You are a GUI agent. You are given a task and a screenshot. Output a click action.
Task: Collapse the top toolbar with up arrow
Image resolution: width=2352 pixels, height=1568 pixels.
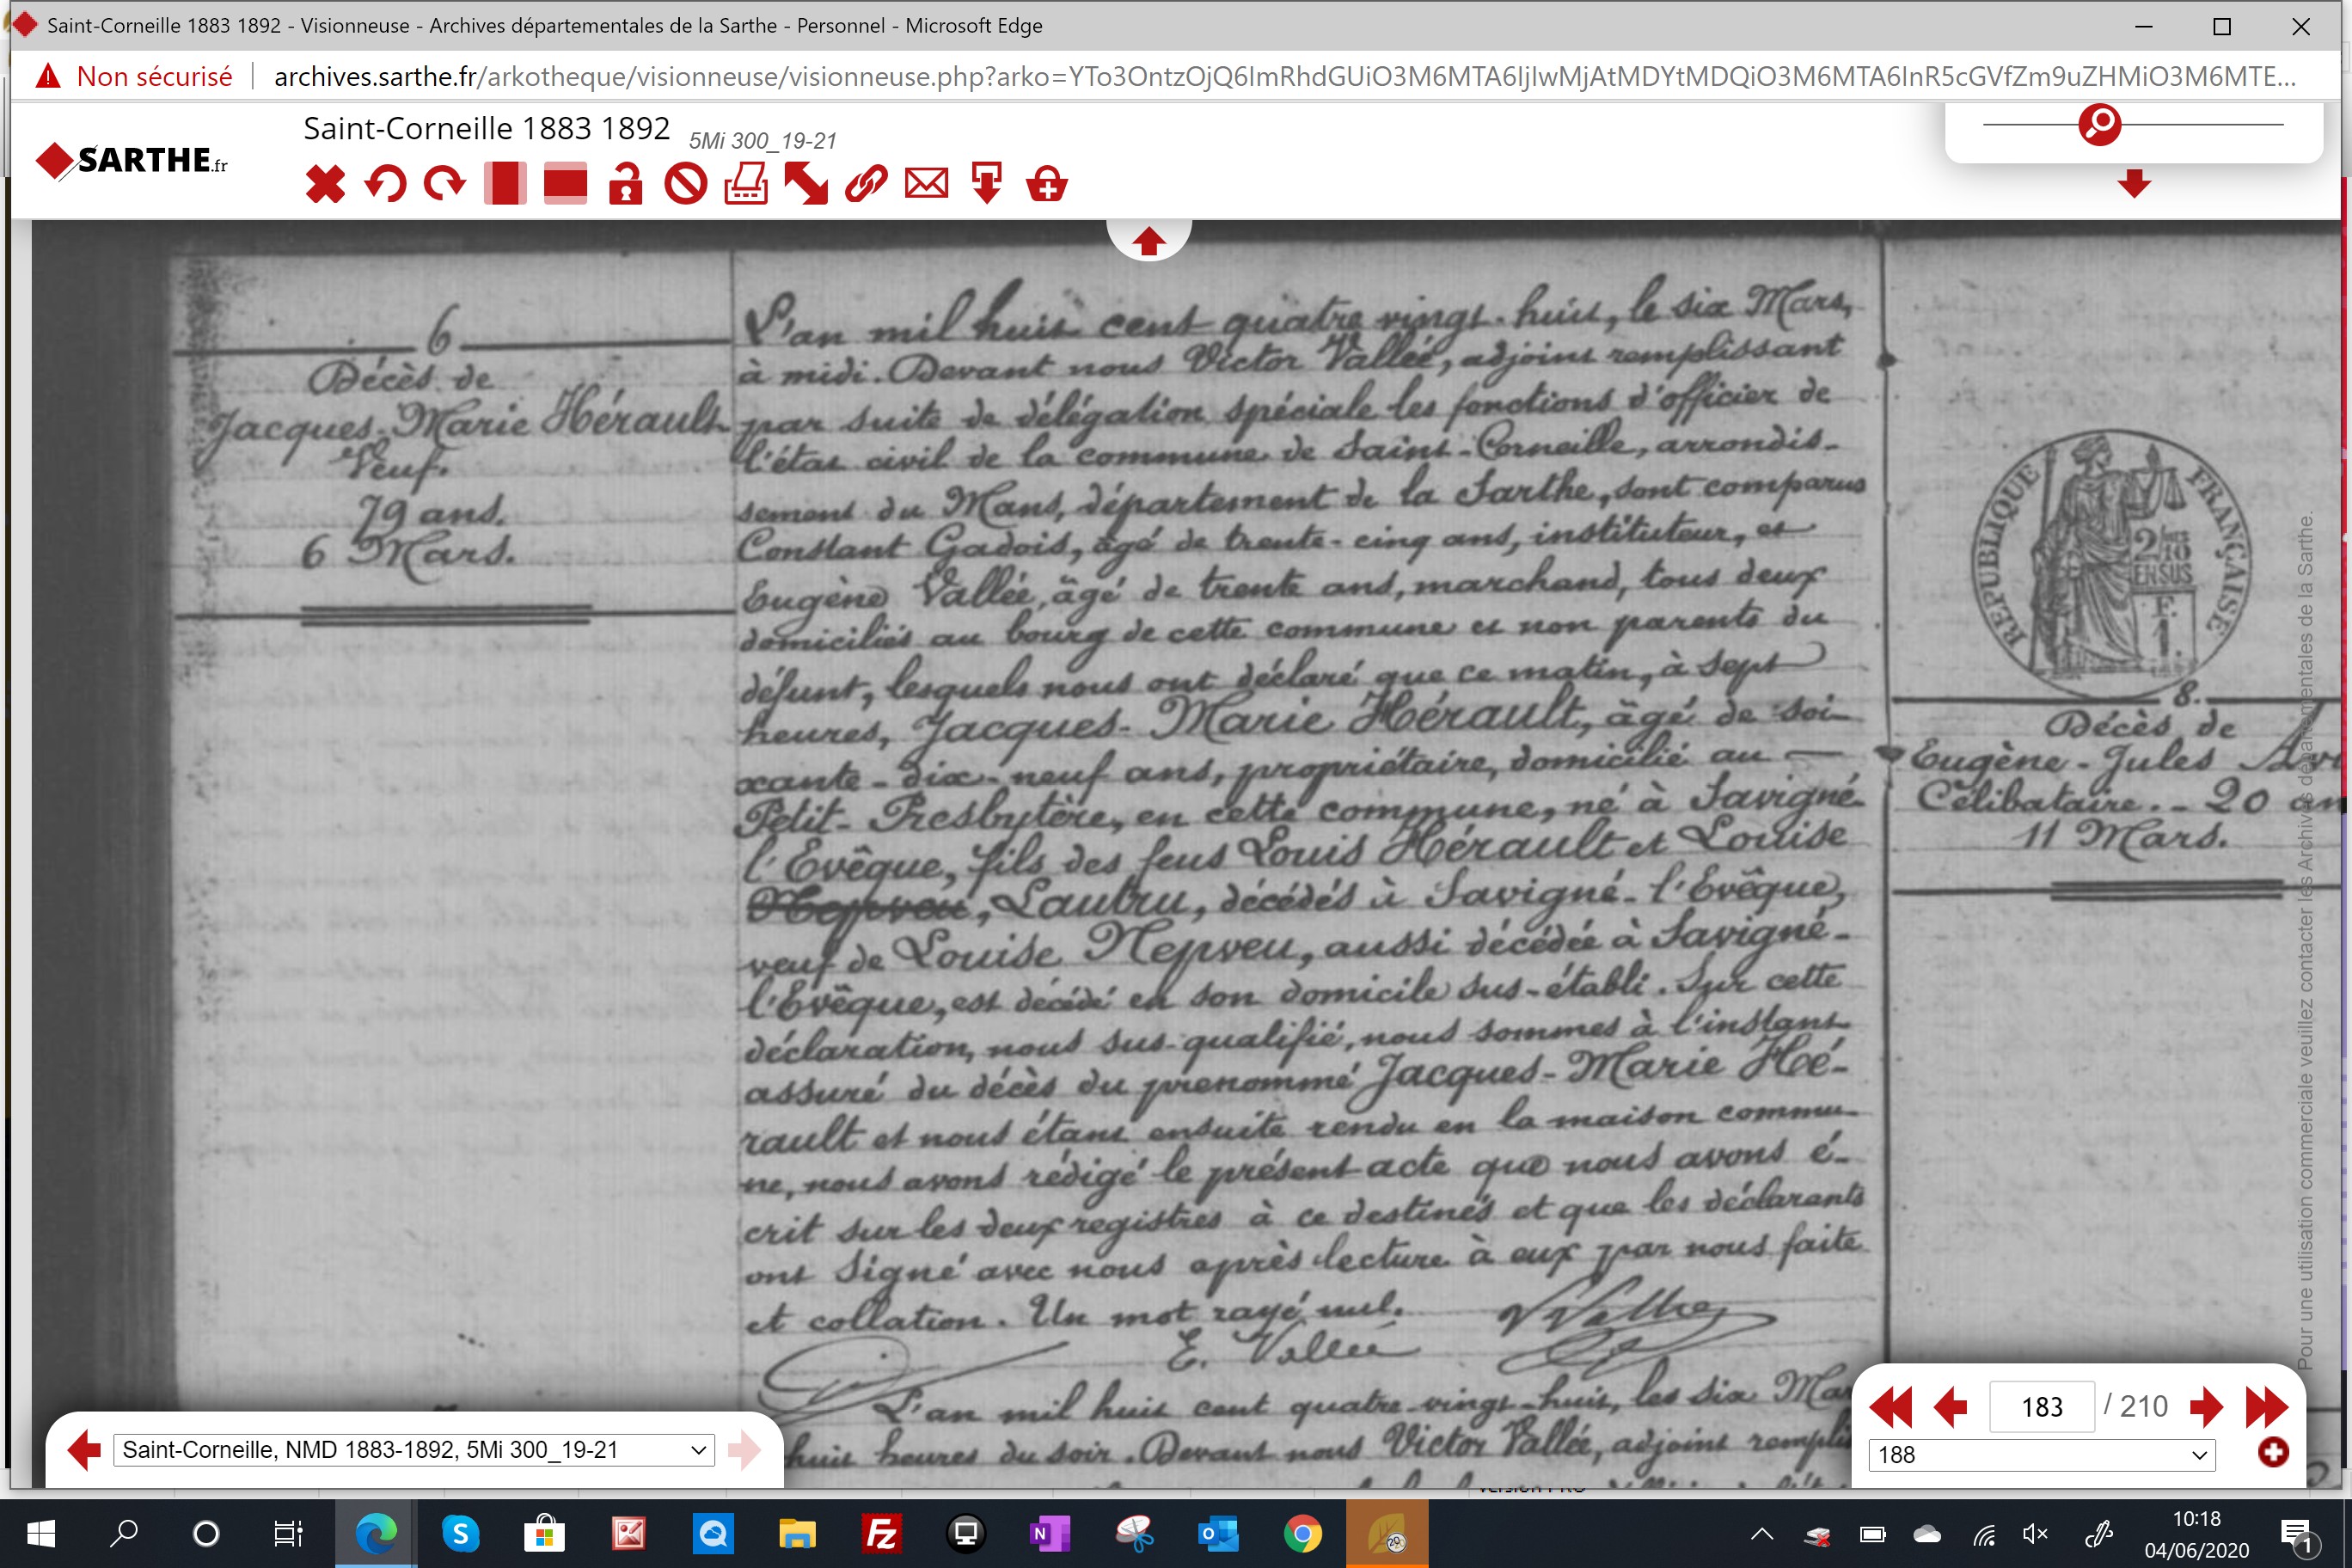[x=1148, y=241]
